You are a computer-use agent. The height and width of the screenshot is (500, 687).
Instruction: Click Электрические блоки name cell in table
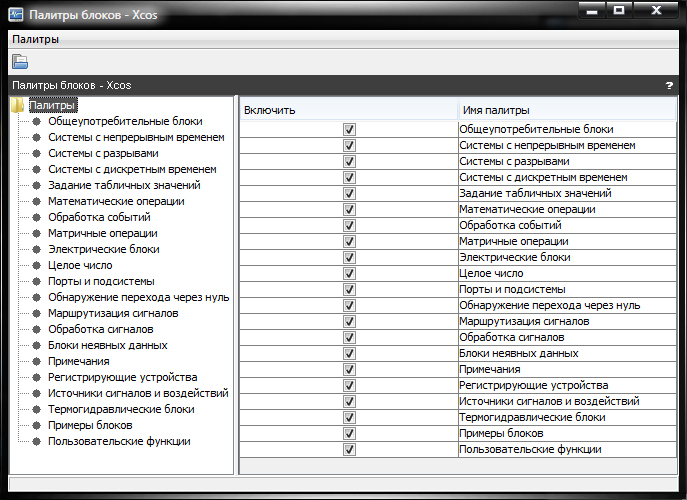pyautogui.click(x=567, y=257)
